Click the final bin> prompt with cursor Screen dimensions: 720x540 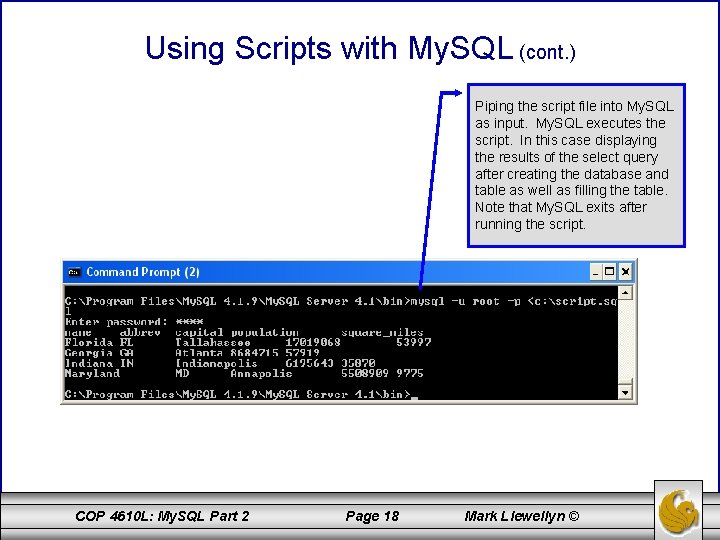[x=241, y=394]
